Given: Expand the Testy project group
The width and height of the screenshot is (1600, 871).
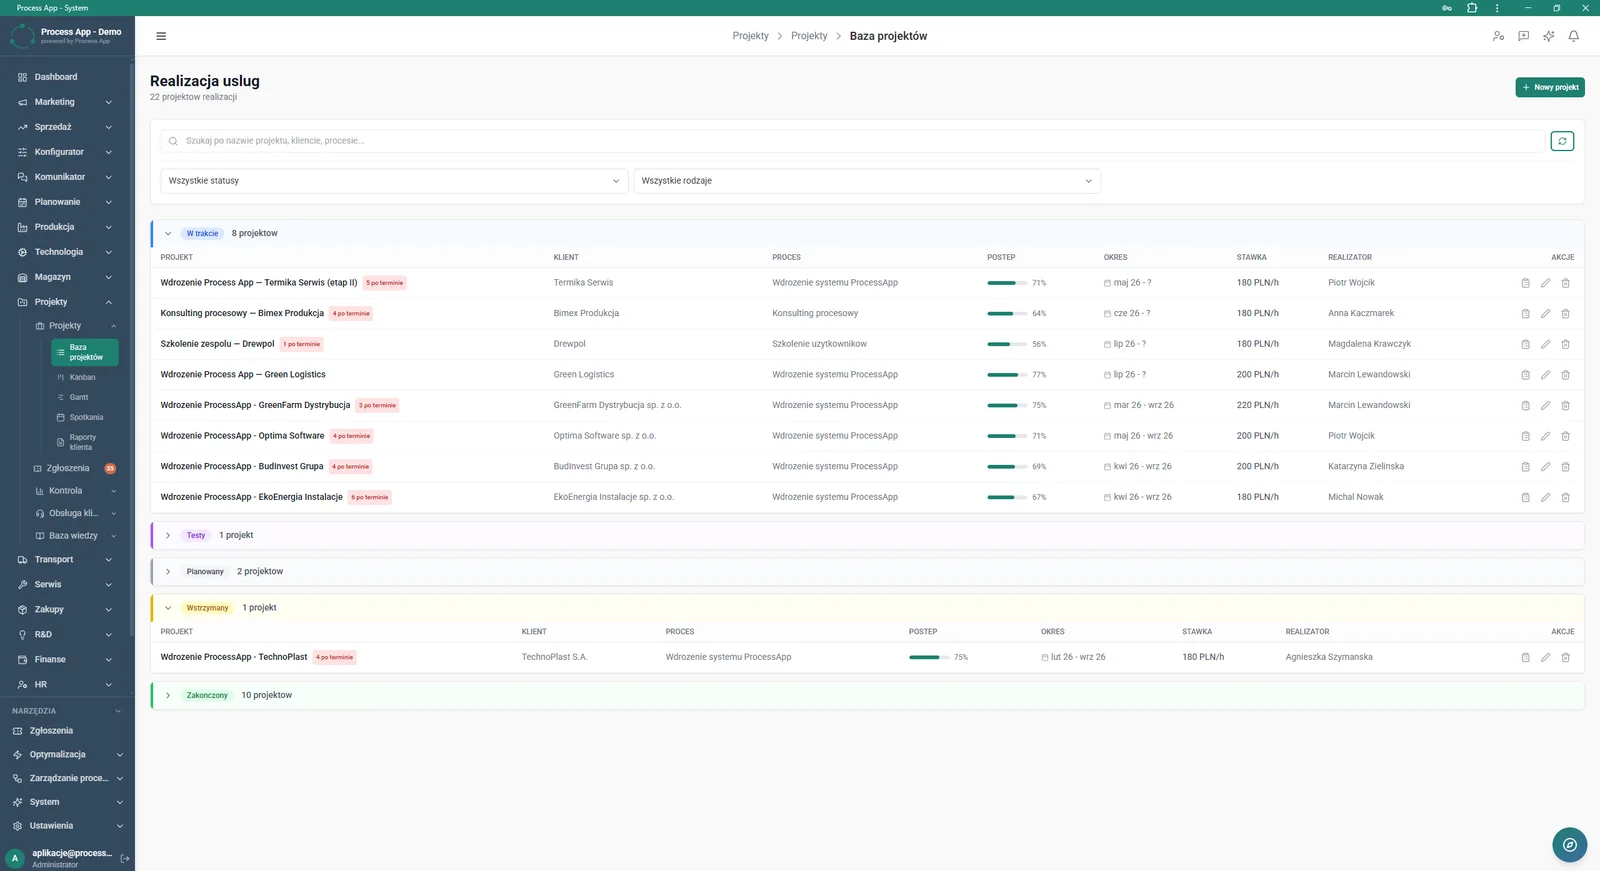Looking at the screenshot, I should tap(168, 536).
